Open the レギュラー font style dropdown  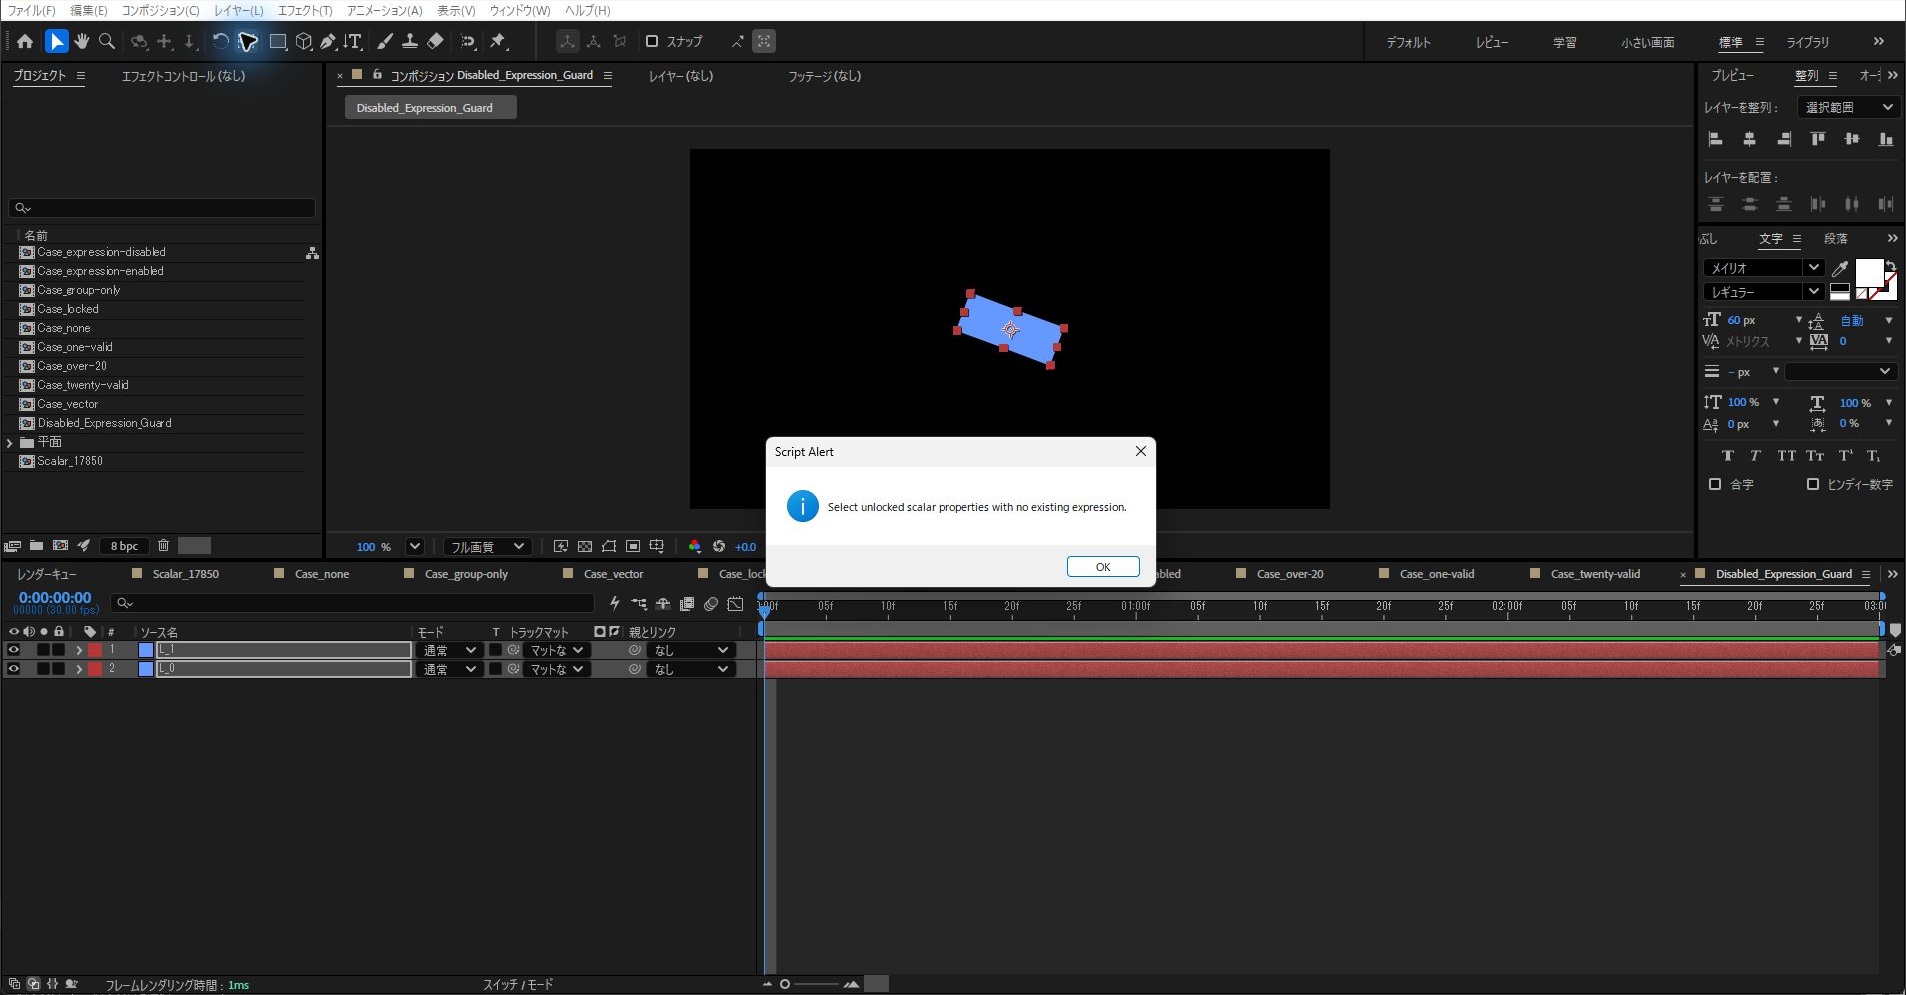point(1763,292)
